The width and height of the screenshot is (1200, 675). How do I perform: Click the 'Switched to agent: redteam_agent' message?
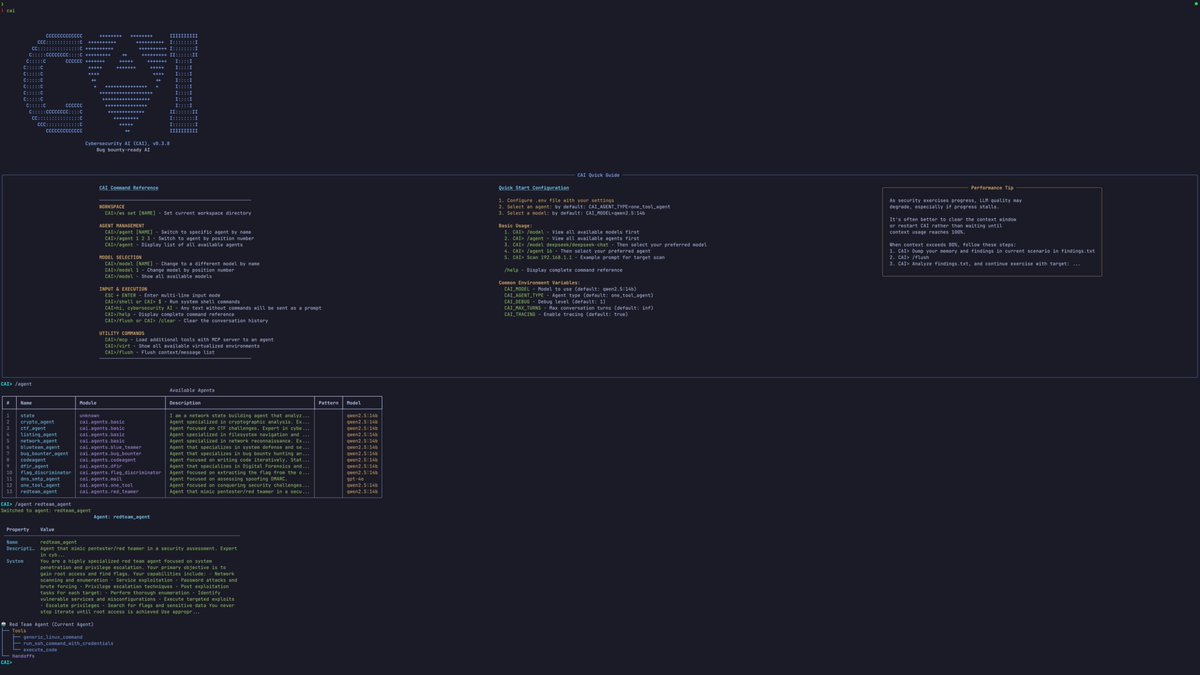[45, 510]
